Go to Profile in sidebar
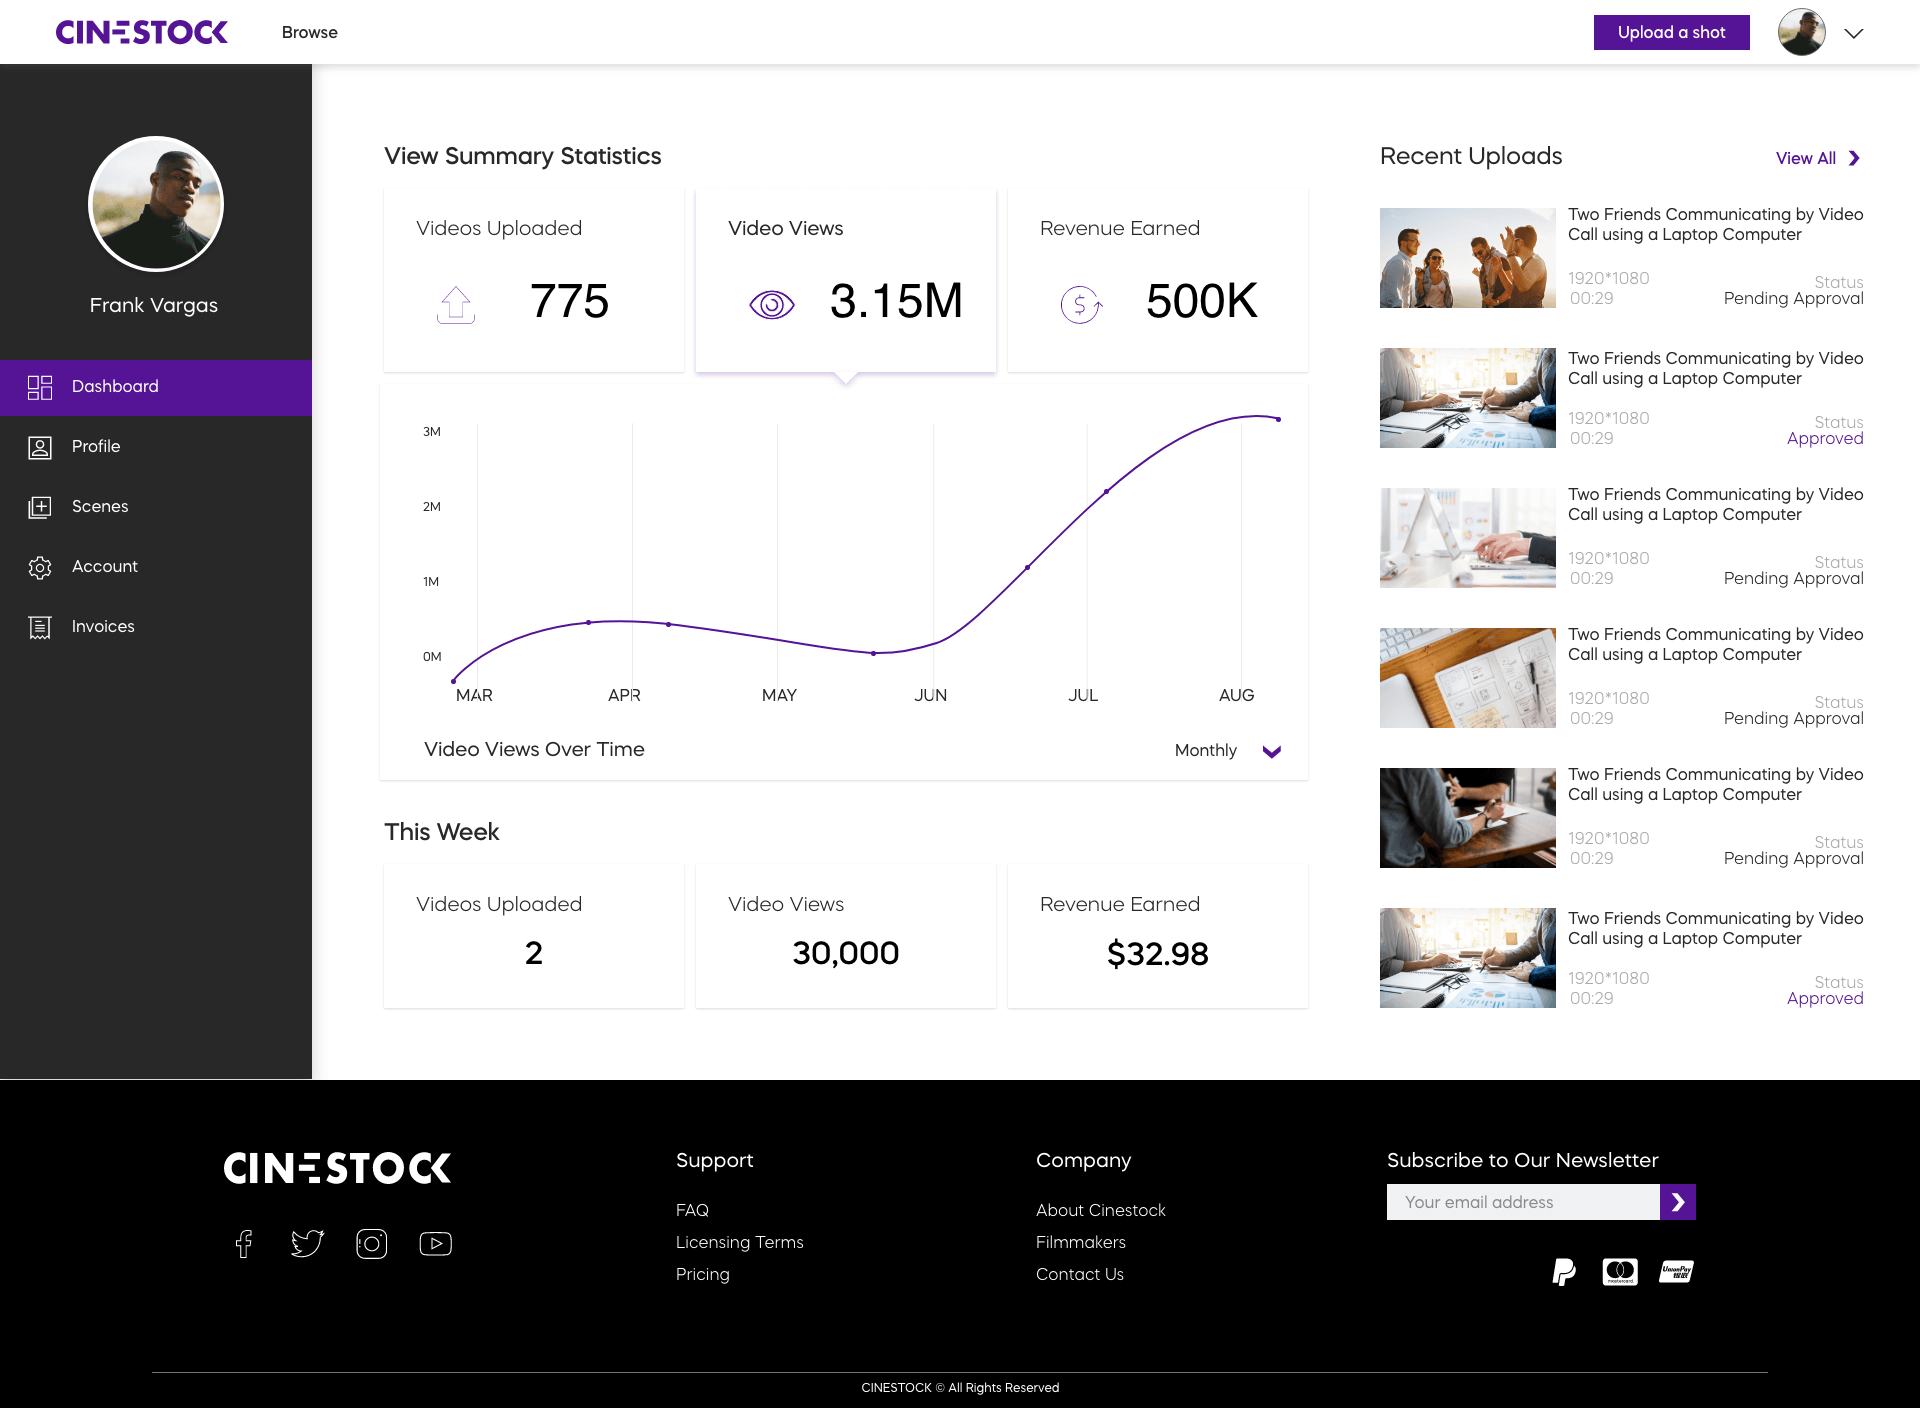Screen dimensions: 1920x1408 [96, 446]
